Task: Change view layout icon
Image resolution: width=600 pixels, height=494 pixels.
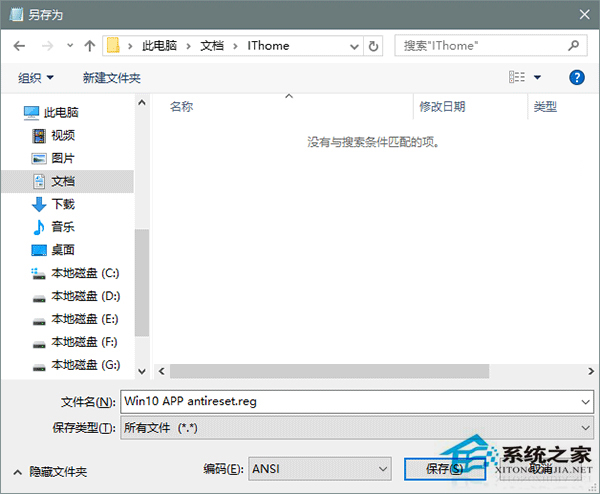Action: (x=517, y=77)
